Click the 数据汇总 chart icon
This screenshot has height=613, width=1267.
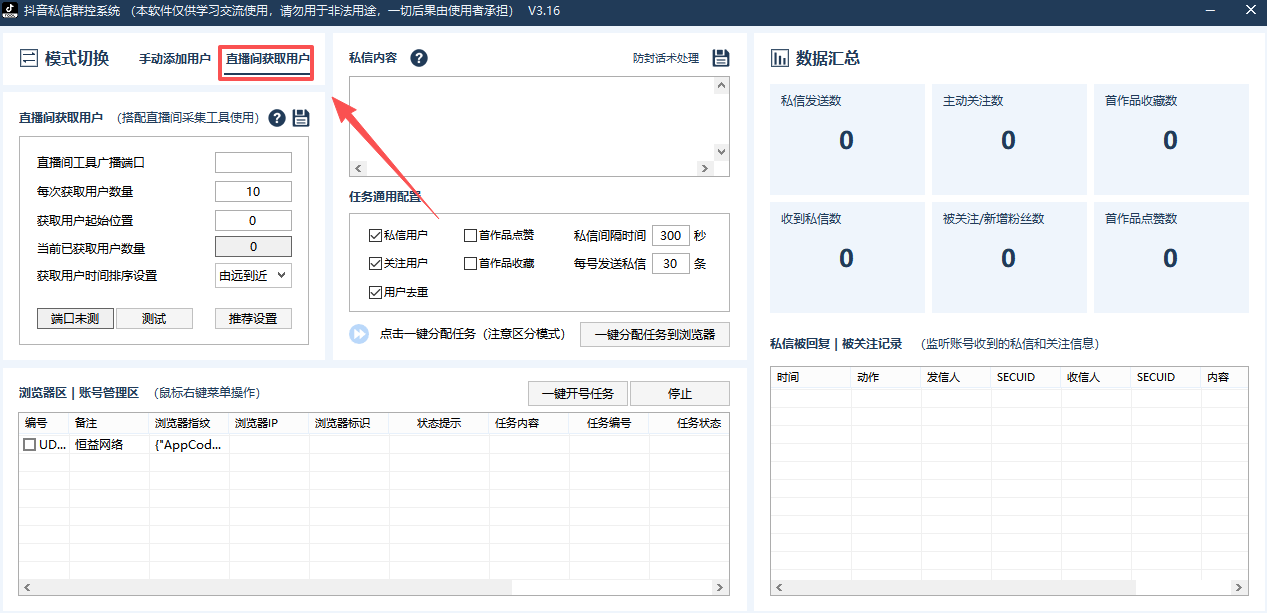pos(780,58)
